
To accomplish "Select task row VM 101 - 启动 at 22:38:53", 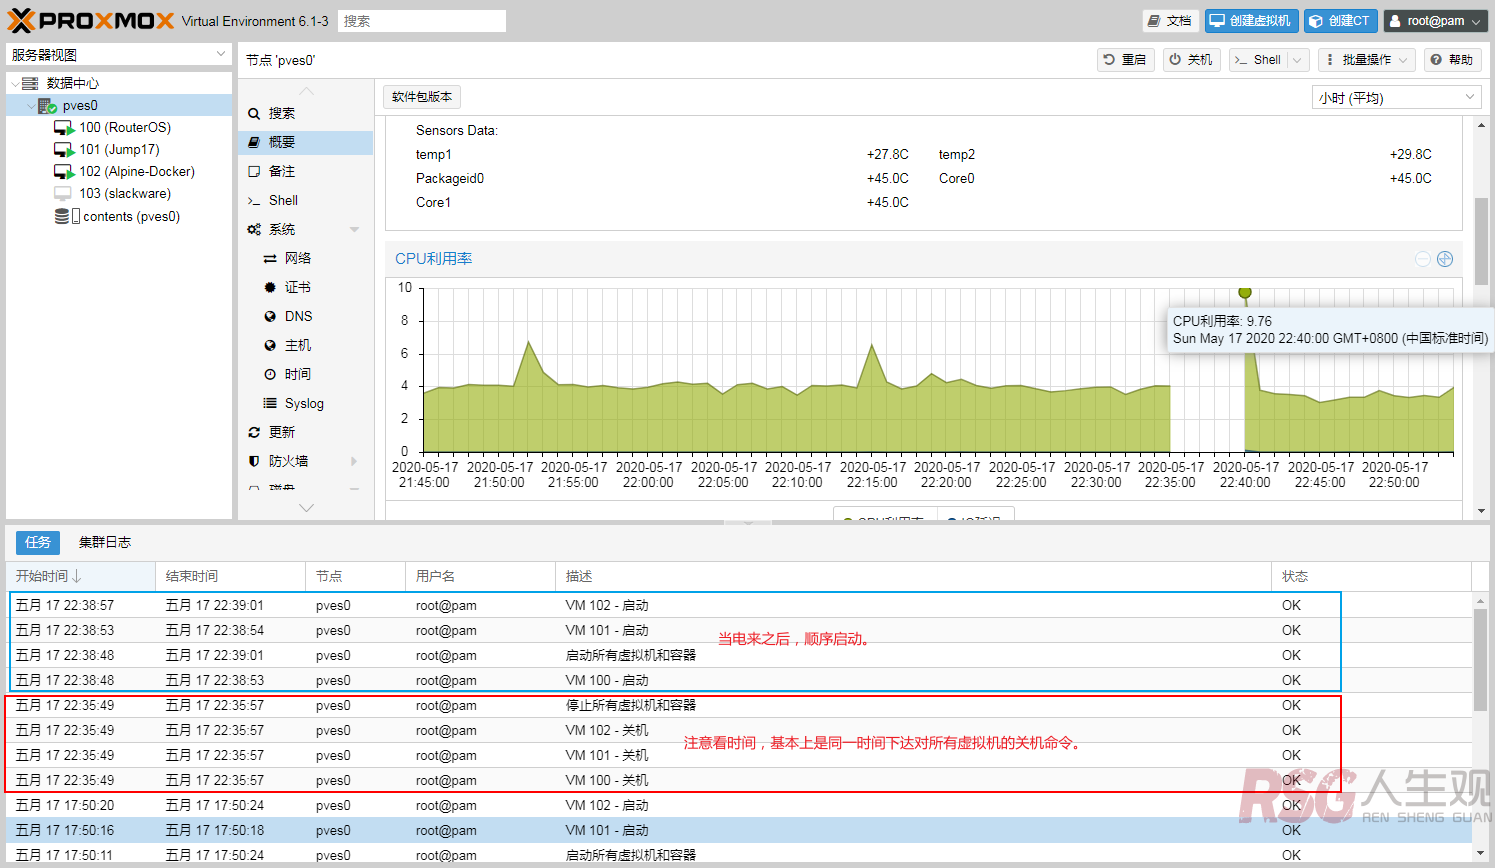I will 739,630.
